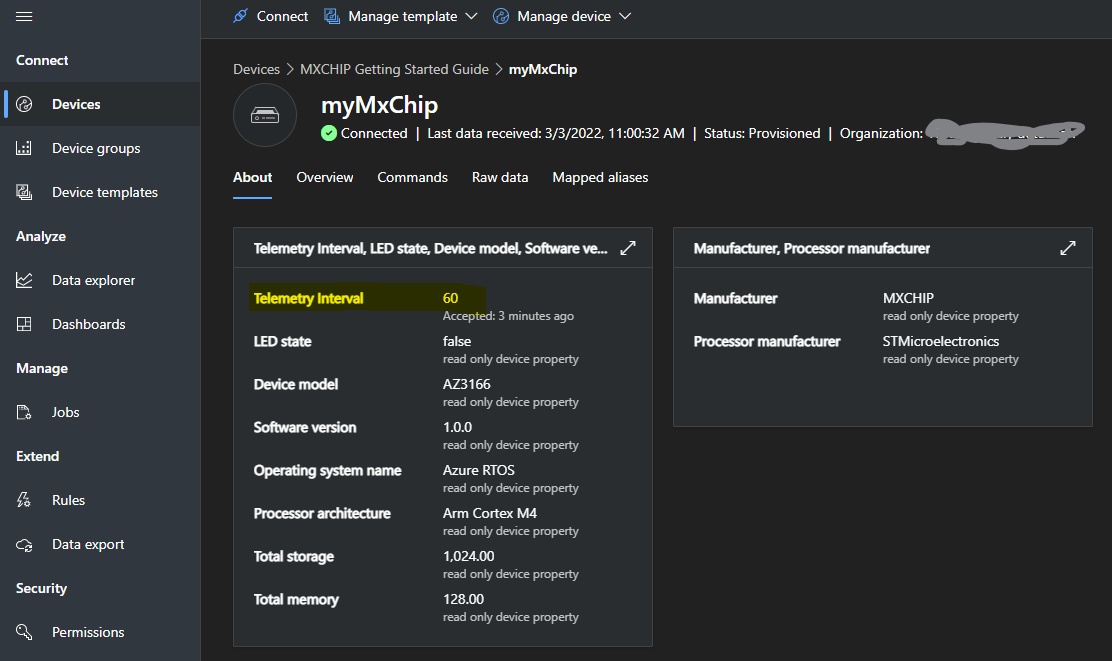Click the Total storage value 1,024.00
Image resolution: width=1112 pixels, height=661 pixels.
click(469, 557)
